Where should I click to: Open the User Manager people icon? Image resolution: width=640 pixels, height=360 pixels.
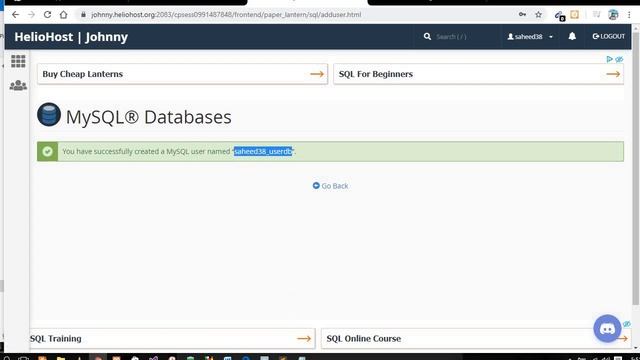[18, 85]
